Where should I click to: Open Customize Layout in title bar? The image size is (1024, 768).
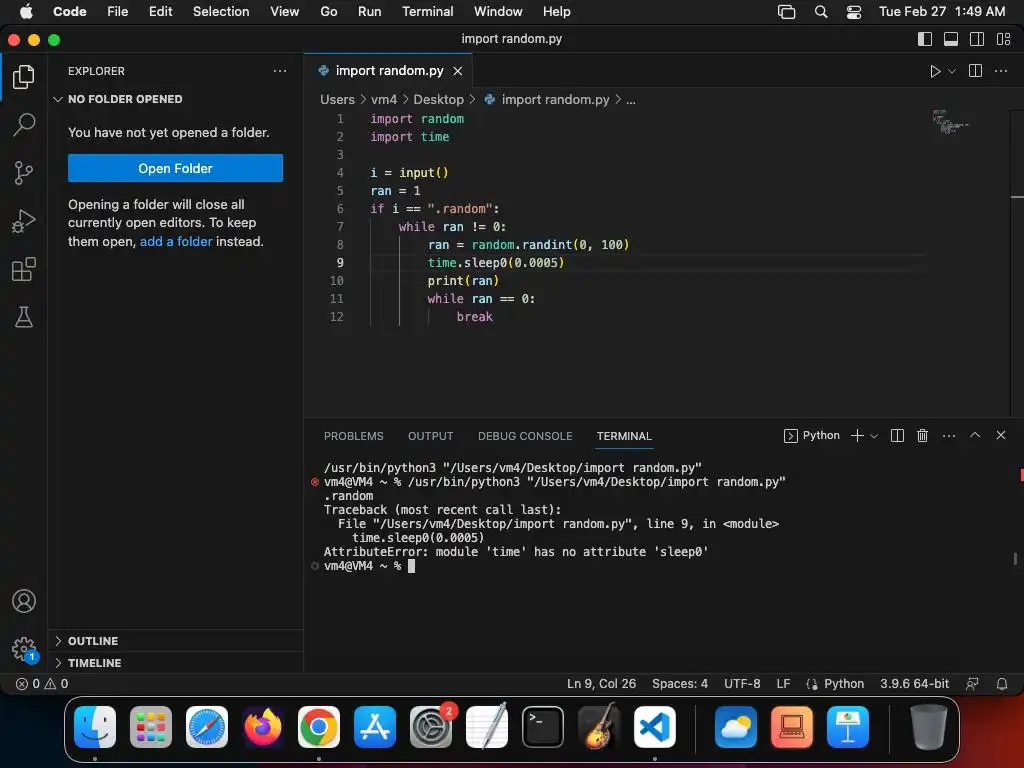pyautogui.click(x=1003, y=39)
